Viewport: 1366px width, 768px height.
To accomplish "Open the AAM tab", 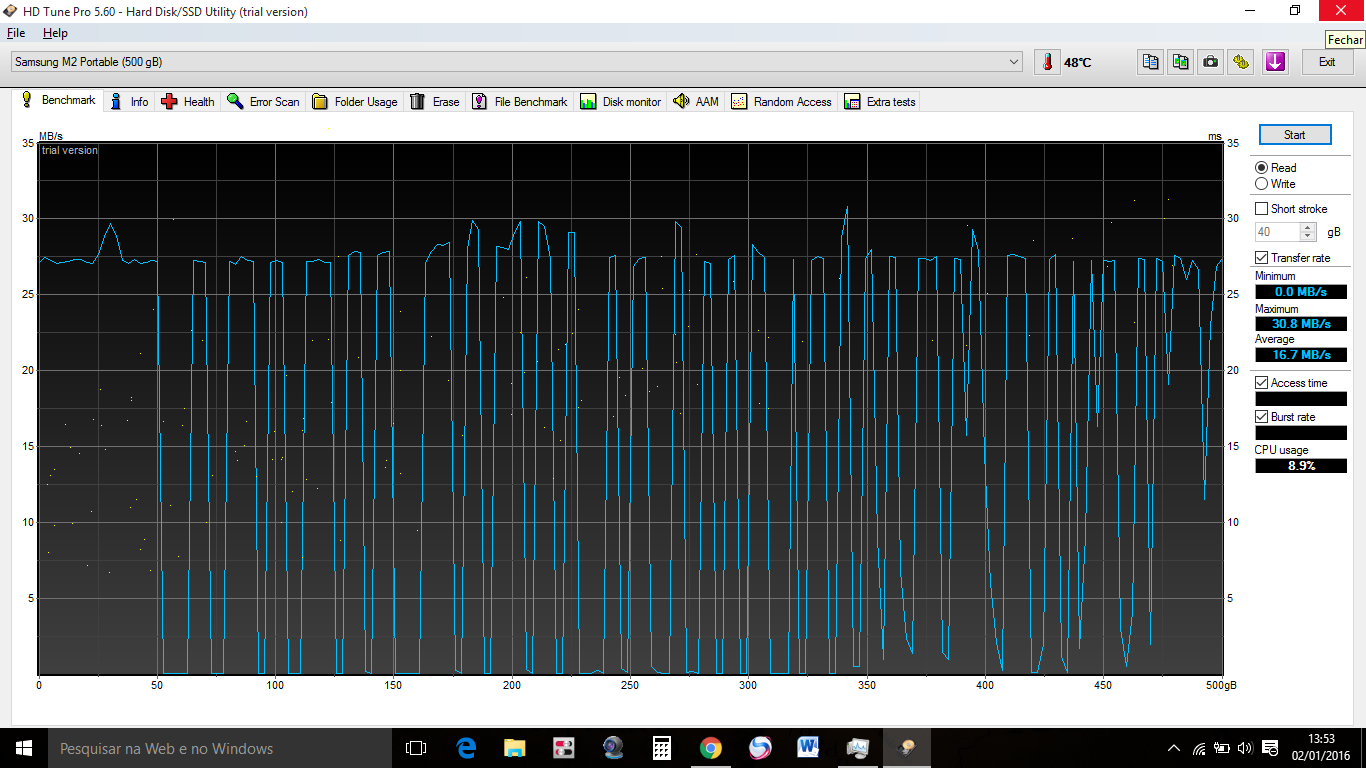I will [x=696, y=102].
